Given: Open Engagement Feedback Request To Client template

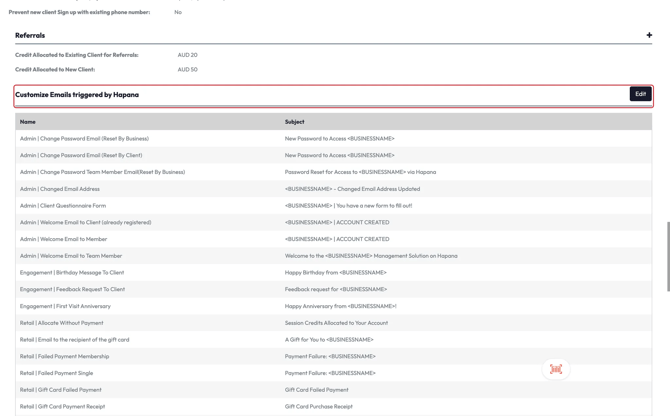Looking at the screenshot, I should pos(72,289).
